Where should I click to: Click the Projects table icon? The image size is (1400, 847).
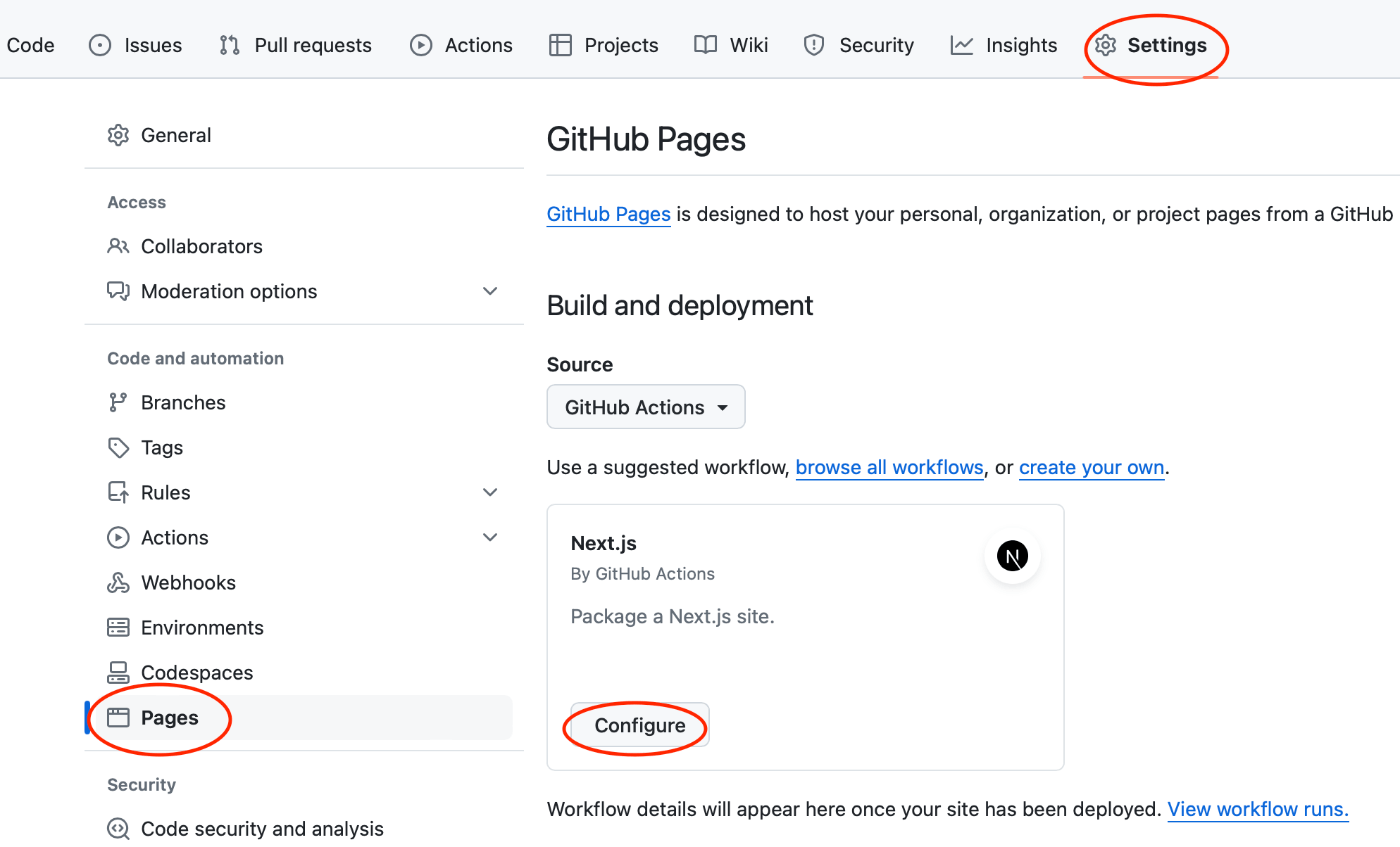[x=560, y=45]
